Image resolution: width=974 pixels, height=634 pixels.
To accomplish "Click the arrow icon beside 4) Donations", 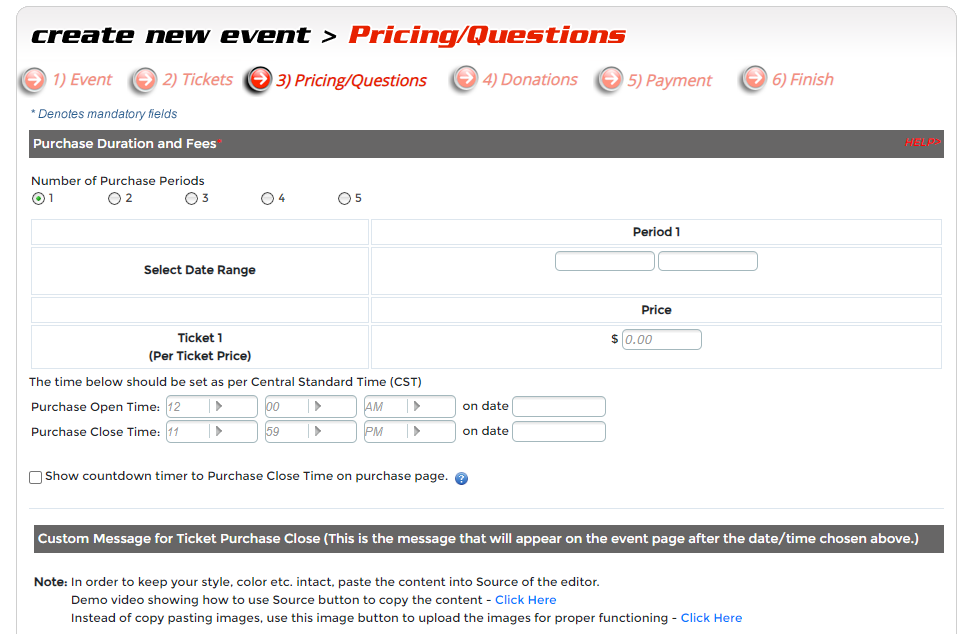I will (x=465, y=79).
